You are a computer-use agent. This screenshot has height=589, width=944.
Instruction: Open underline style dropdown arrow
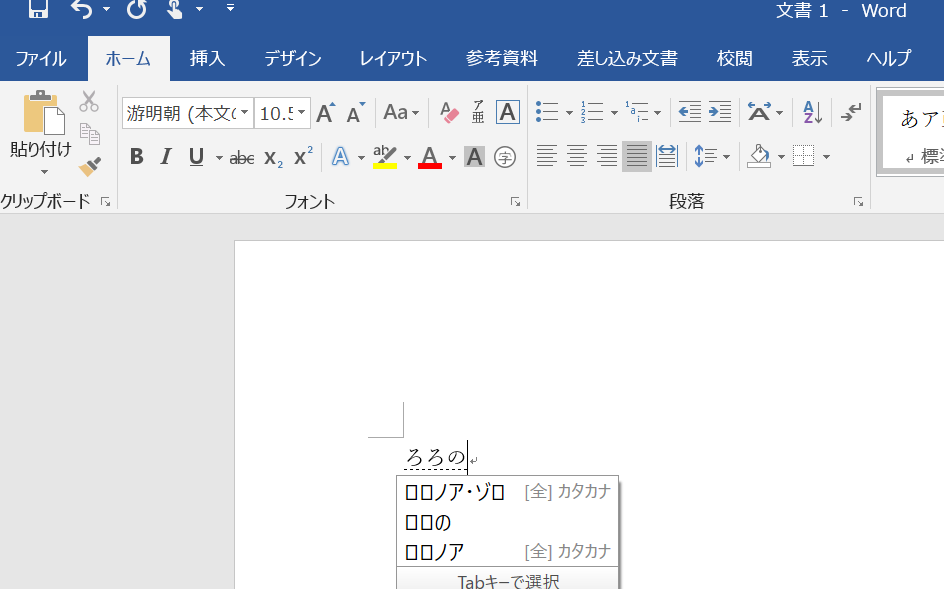coord(219,158)
